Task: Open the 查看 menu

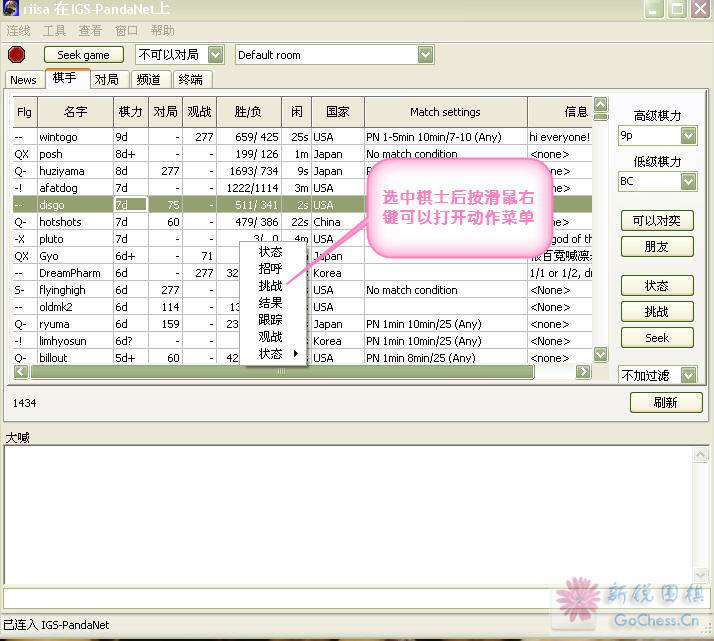Action: tap(90, 31)
